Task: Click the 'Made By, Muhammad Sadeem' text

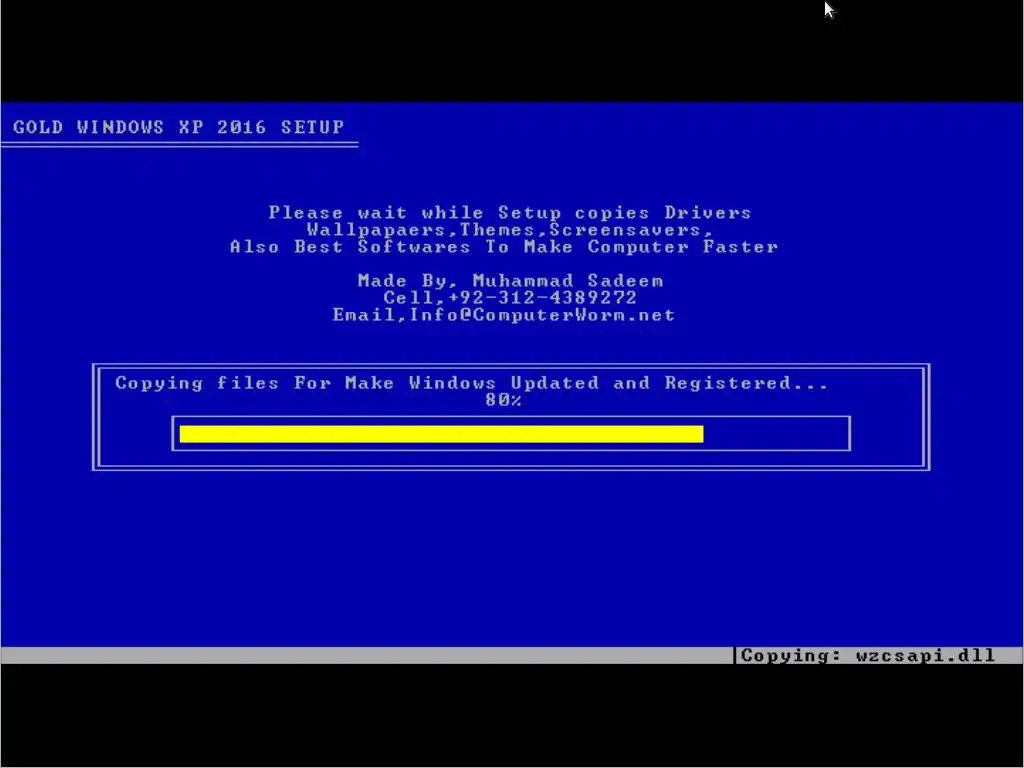Action: point(510,281)
